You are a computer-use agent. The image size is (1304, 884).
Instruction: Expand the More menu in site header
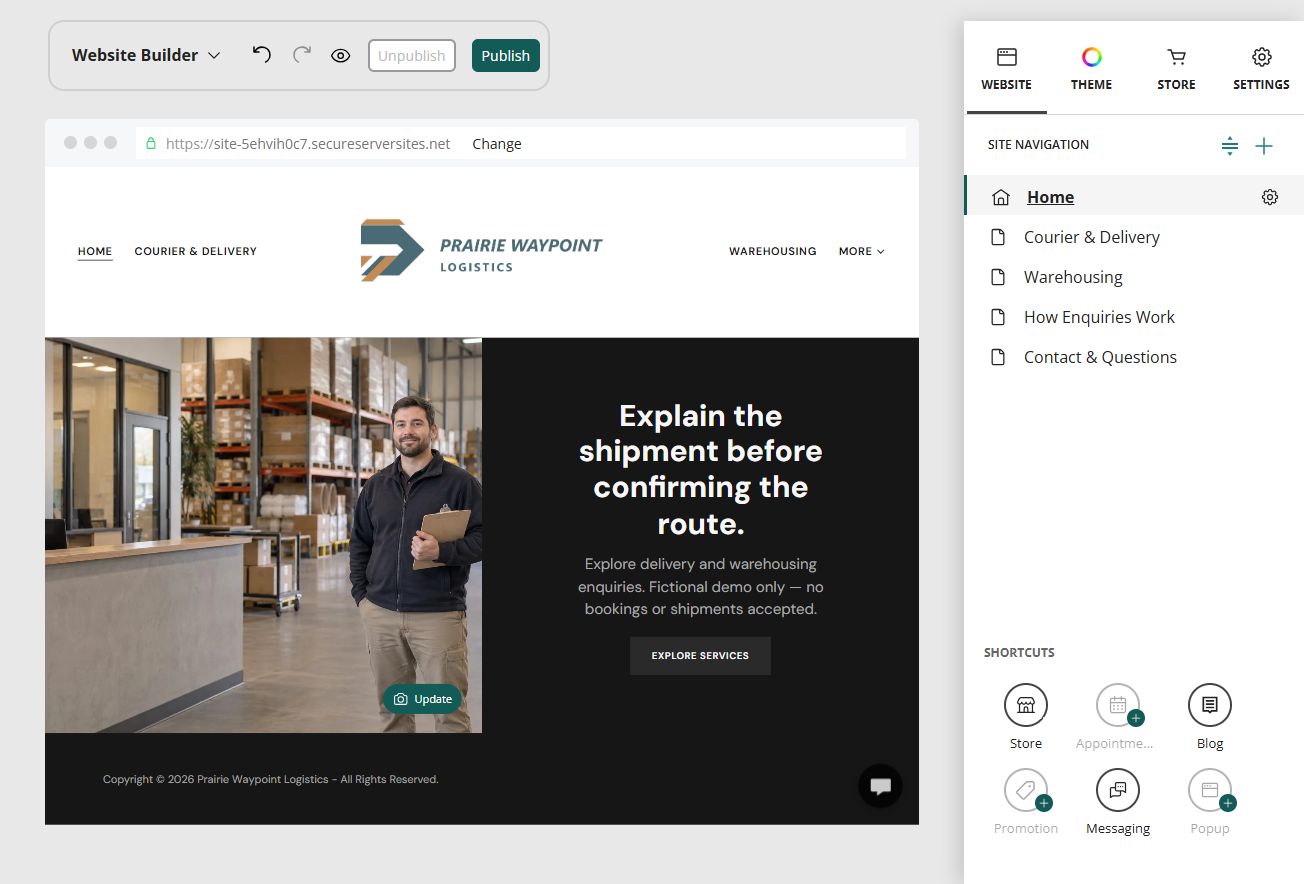(x=862, y=251)
